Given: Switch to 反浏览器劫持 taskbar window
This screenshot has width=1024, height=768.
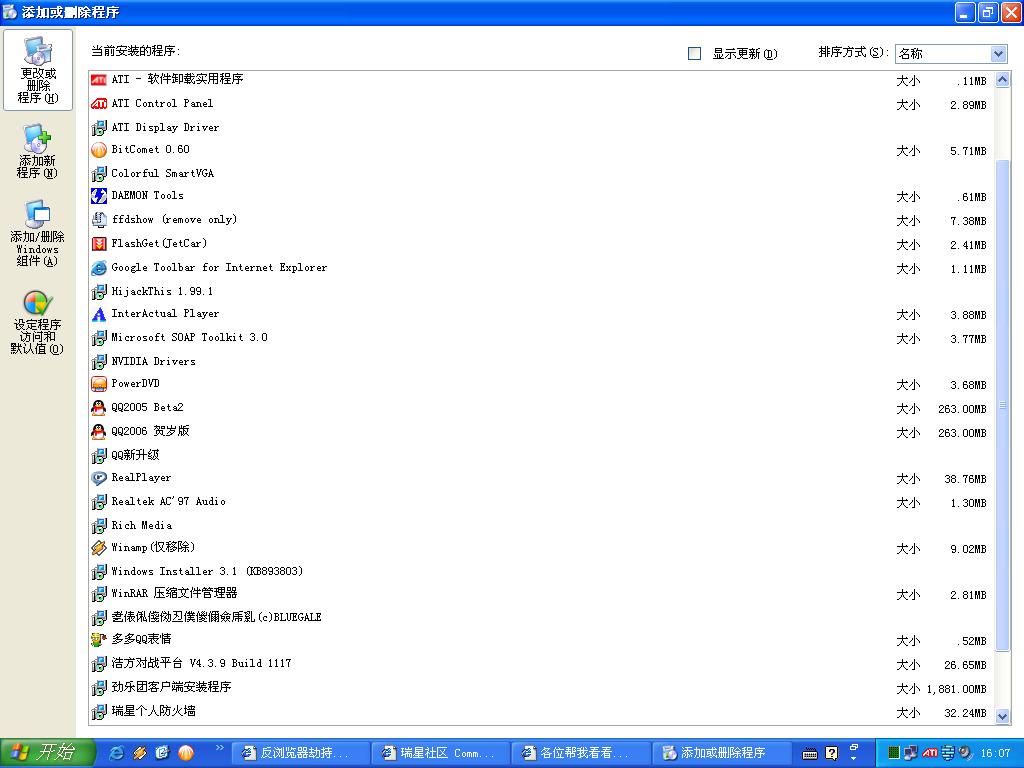Looking at the screenshot, I should [x=300, y=753].
